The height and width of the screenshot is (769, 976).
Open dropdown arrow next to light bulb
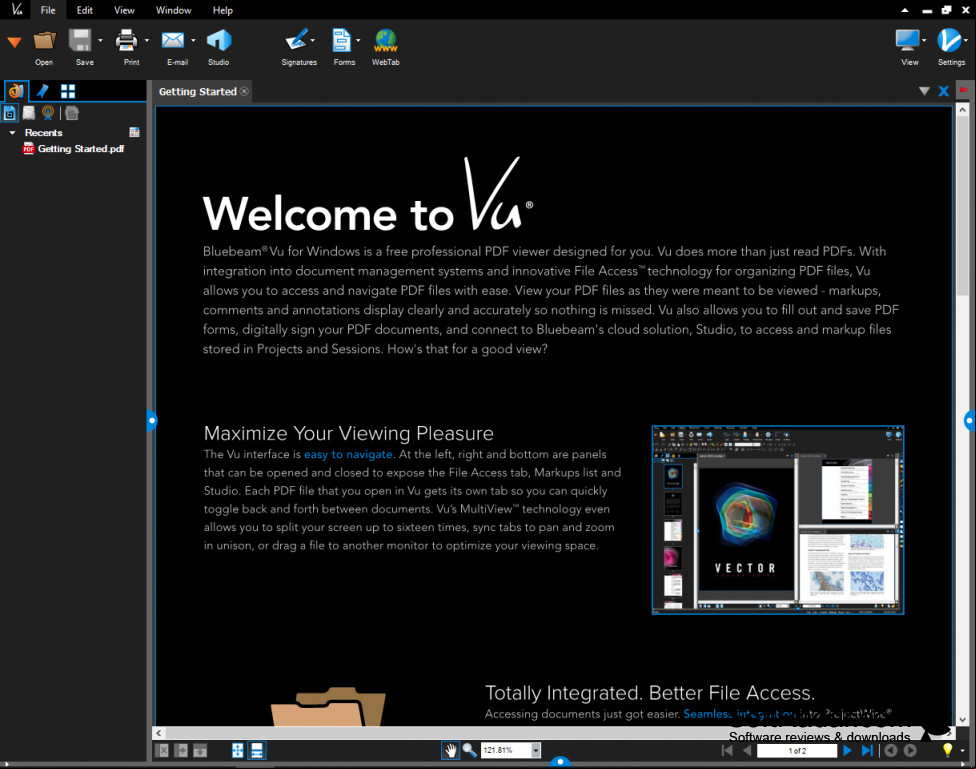coord(963,750)
